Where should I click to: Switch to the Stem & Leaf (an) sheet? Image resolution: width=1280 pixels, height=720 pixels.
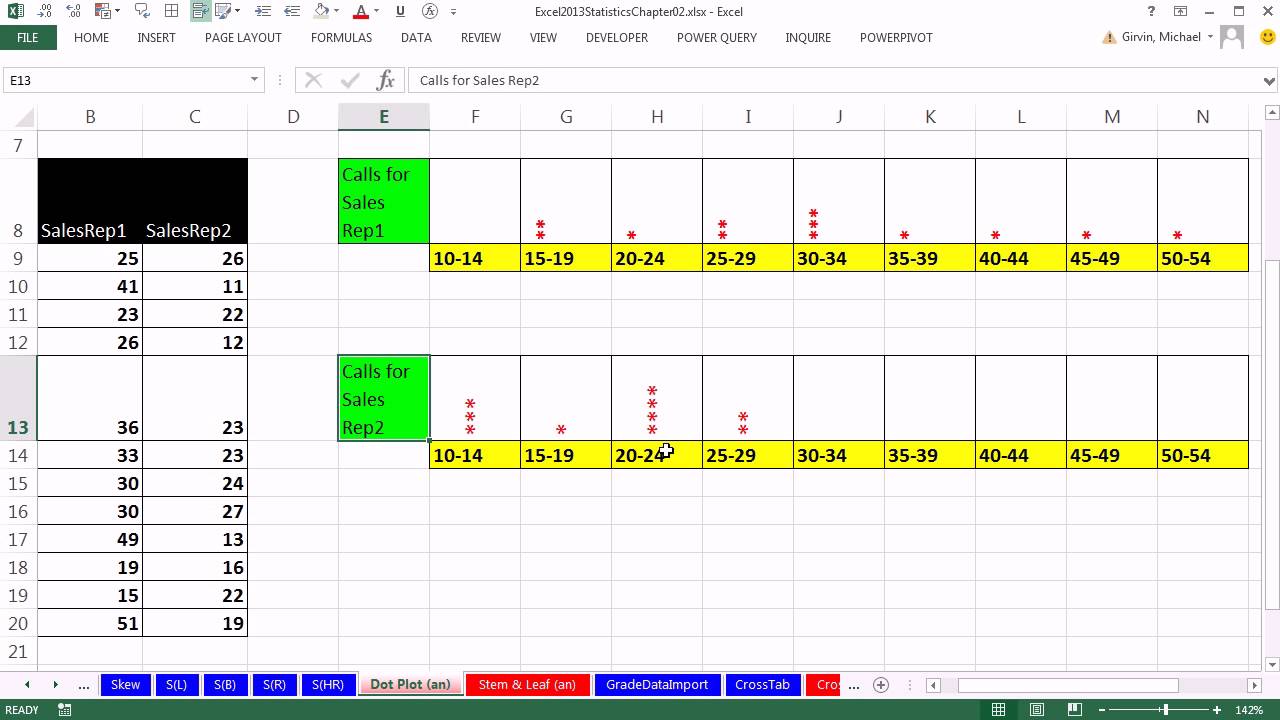[527, 685]
